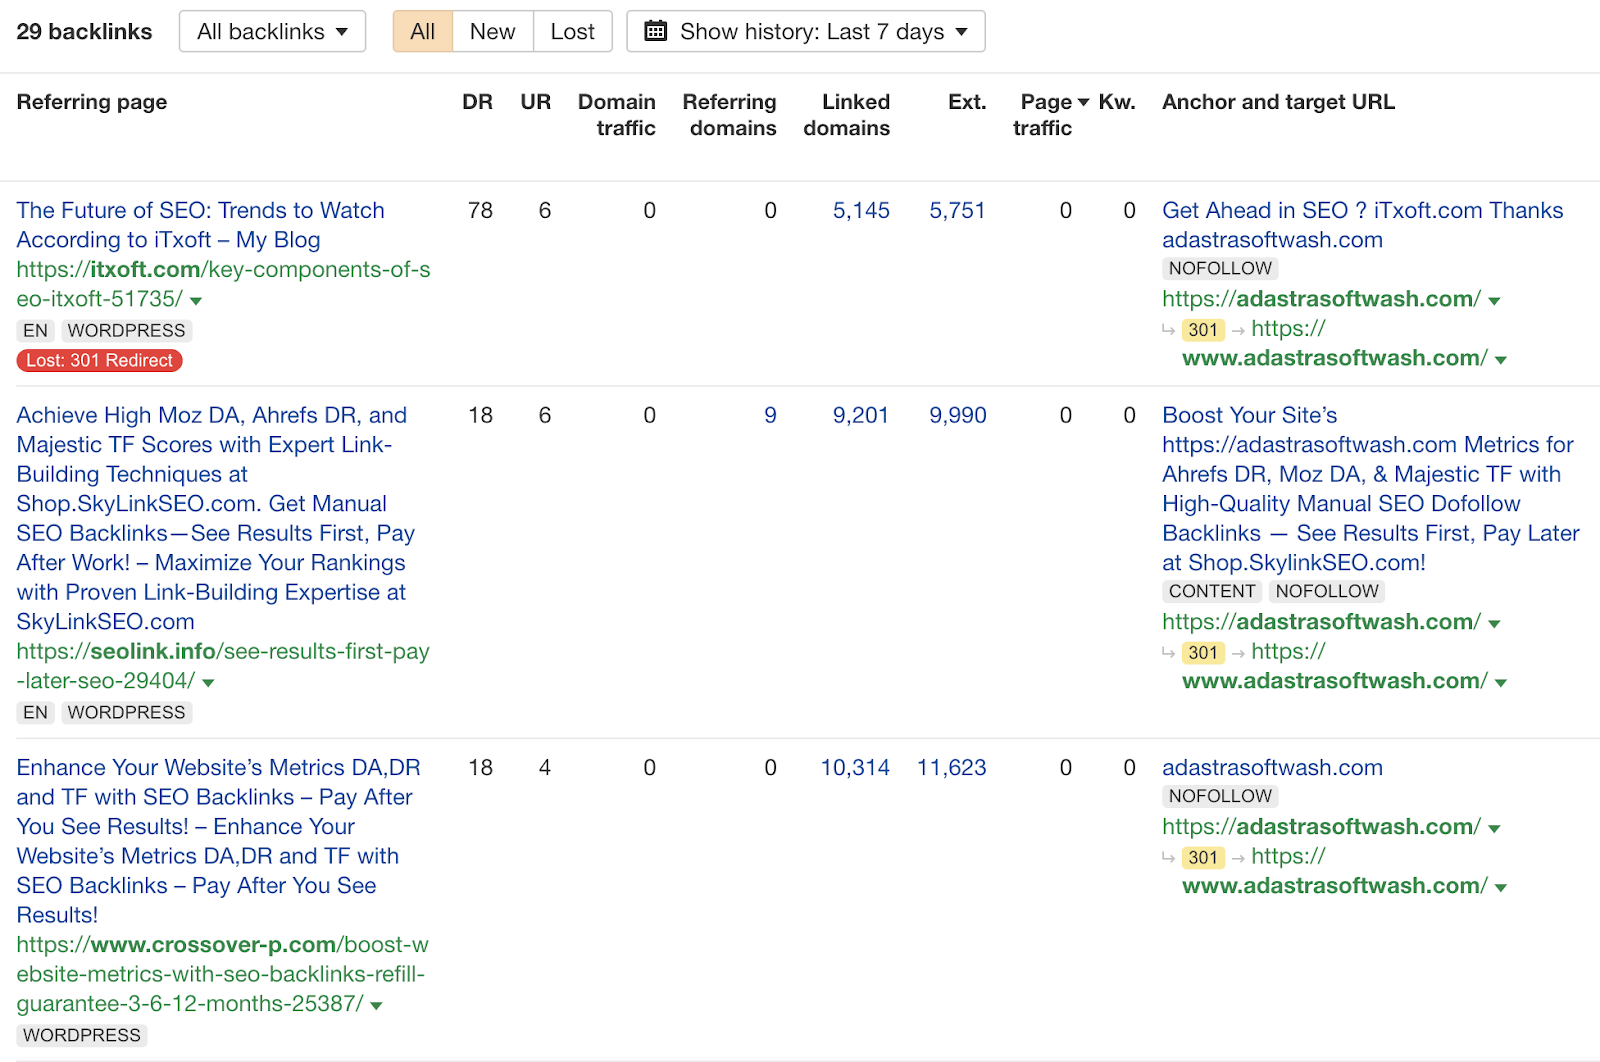Click the EN tag in the seolink.info row
This screenshot has height=1062, width=1600.
[x=35, y=712]
